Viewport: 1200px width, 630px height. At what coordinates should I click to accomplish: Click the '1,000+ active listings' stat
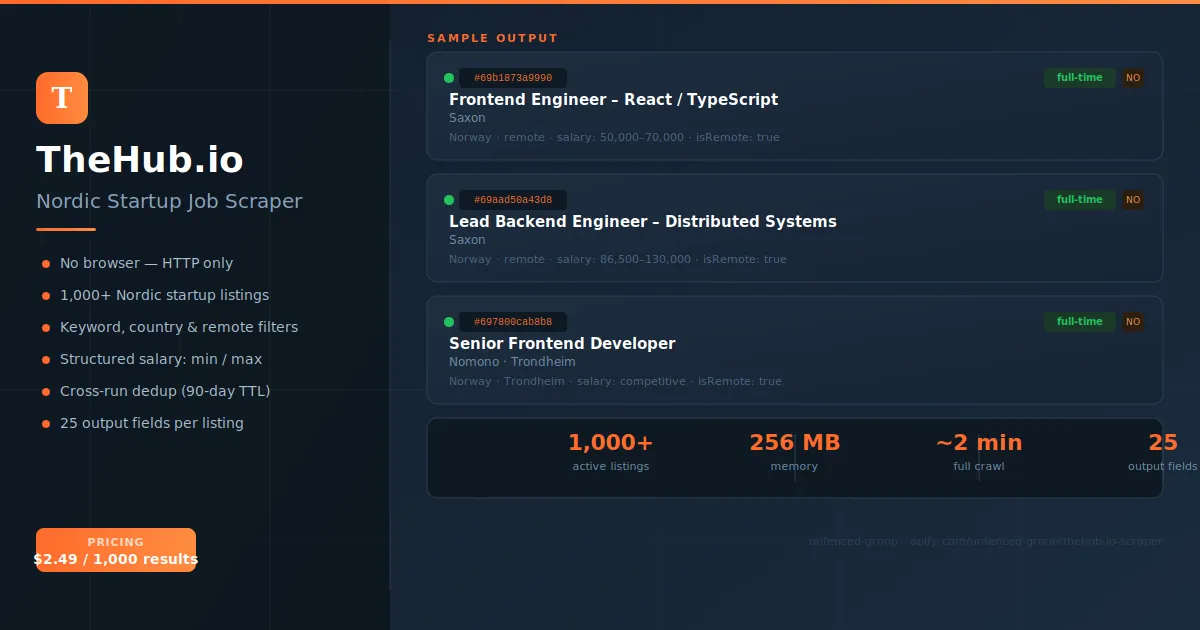pos(610,452)
